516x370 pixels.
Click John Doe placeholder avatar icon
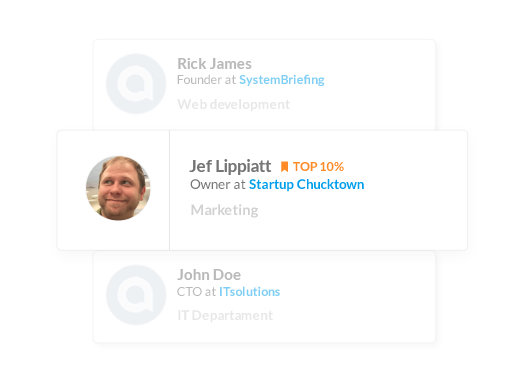coord(136,295)
